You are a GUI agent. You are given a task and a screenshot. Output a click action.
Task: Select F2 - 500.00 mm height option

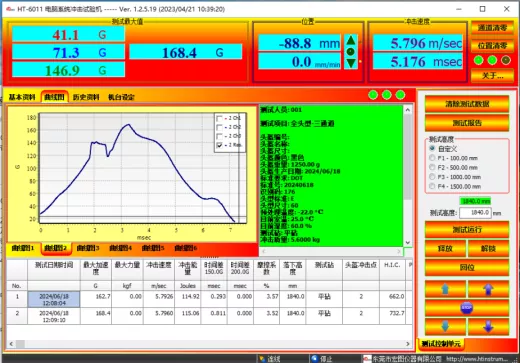tap(432, 167)
